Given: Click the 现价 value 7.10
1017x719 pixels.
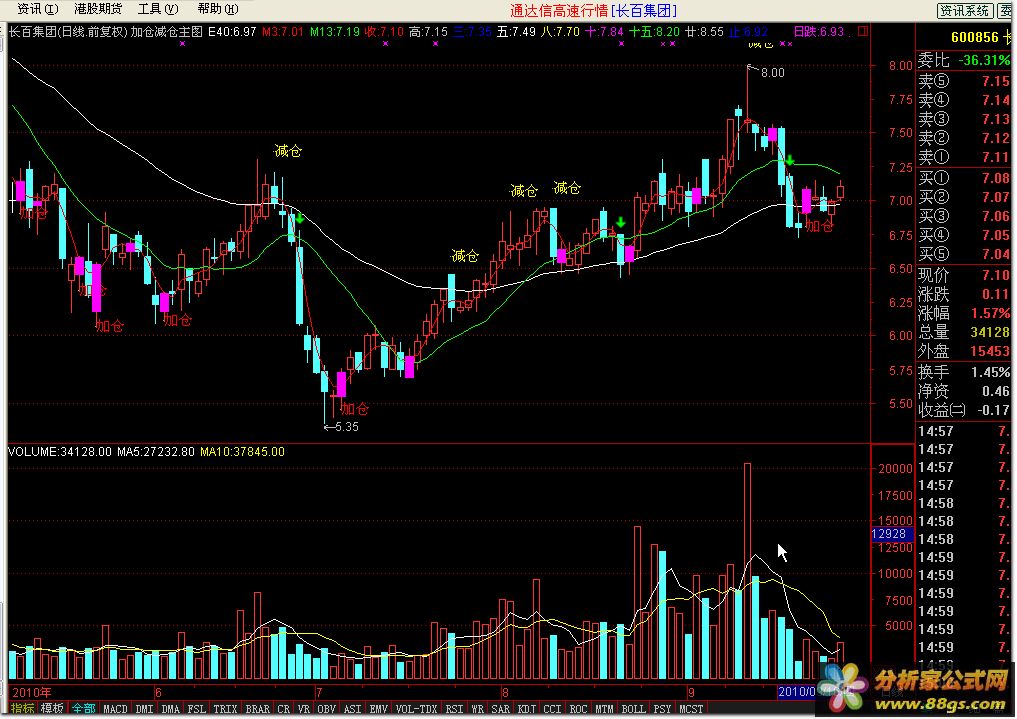Looking at the screenshot, I should (x=996, y=275).
